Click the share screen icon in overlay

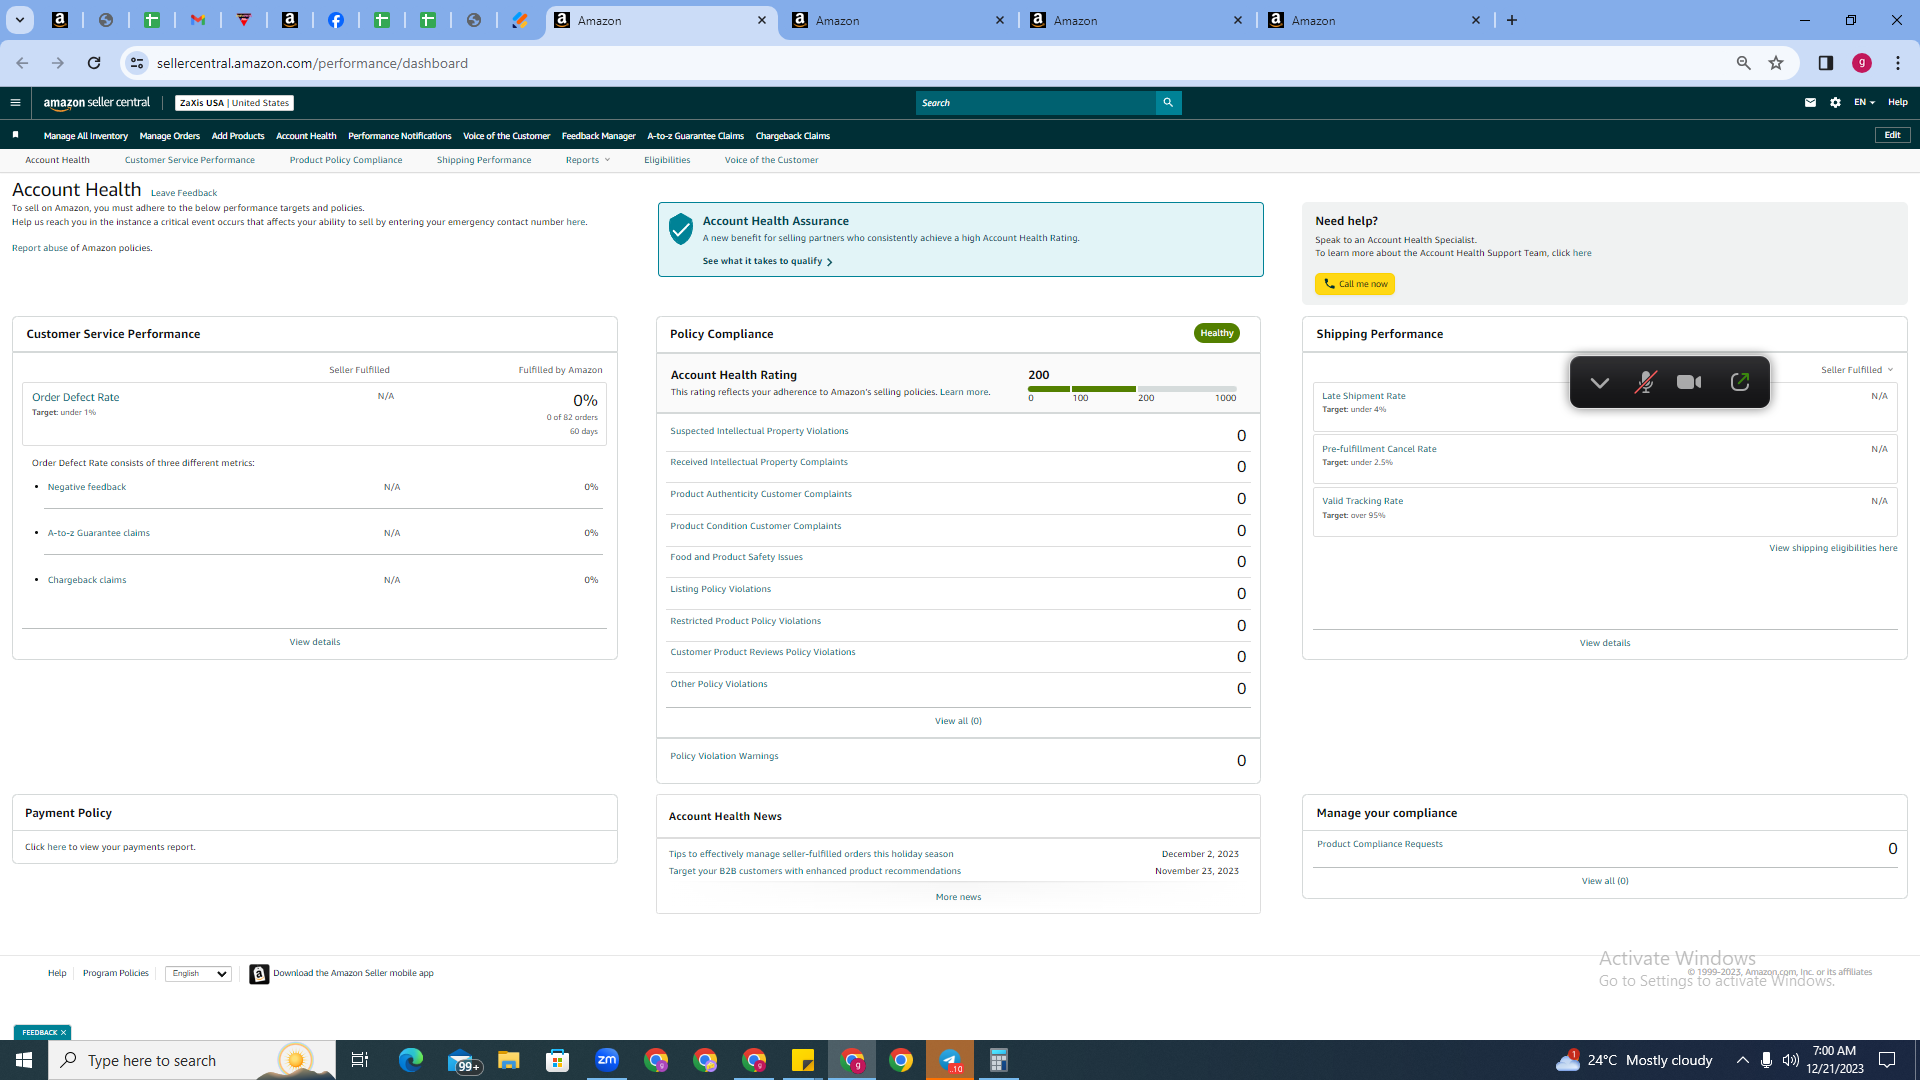coord(1740,382)
